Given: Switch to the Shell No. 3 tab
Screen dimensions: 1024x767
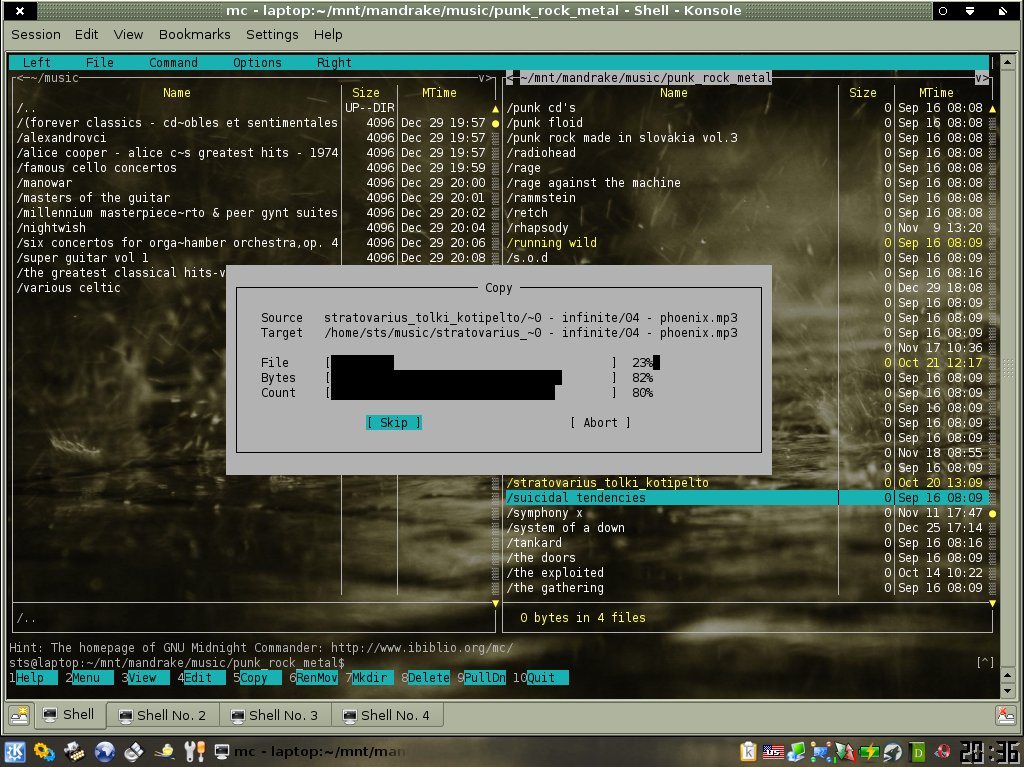Looking at the screenshot, I should 275,715.
